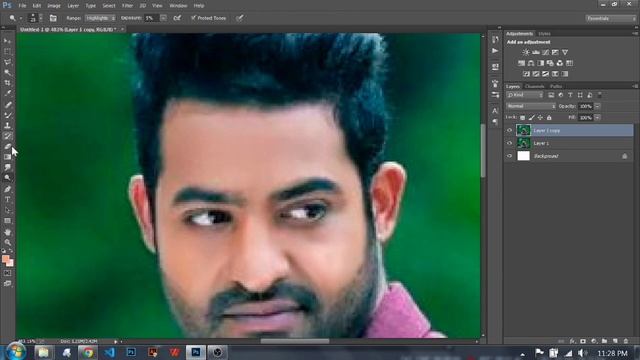
Task: Toggle lock image pixels
Action: [531, 118]
